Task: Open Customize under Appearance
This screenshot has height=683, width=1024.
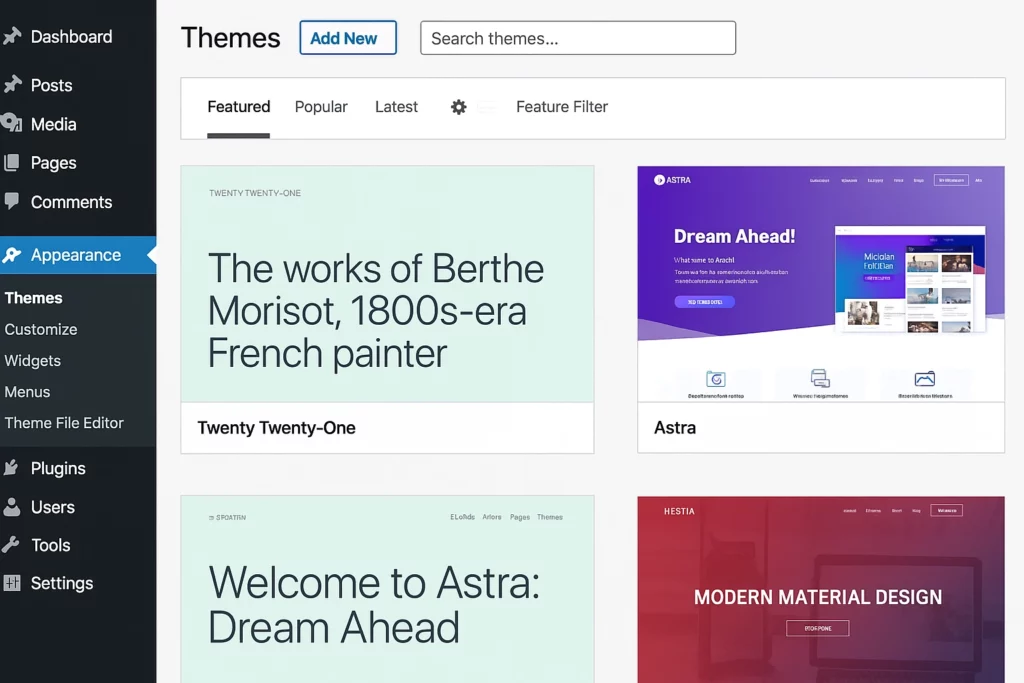Action: [41, 329]
